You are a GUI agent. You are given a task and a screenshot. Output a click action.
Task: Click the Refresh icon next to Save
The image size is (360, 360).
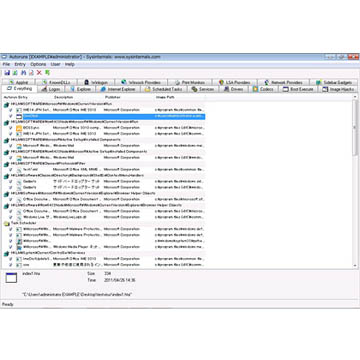(x=15, y=72)
